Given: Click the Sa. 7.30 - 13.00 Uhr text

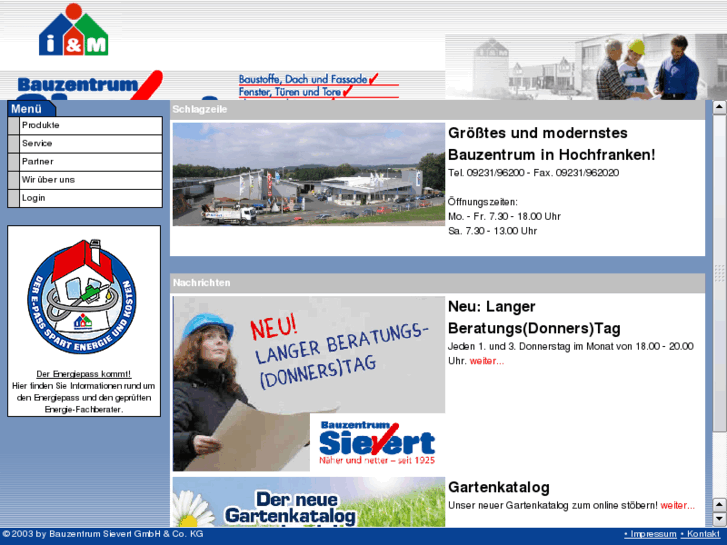Looking at the screenshot, I should [492, 231].
